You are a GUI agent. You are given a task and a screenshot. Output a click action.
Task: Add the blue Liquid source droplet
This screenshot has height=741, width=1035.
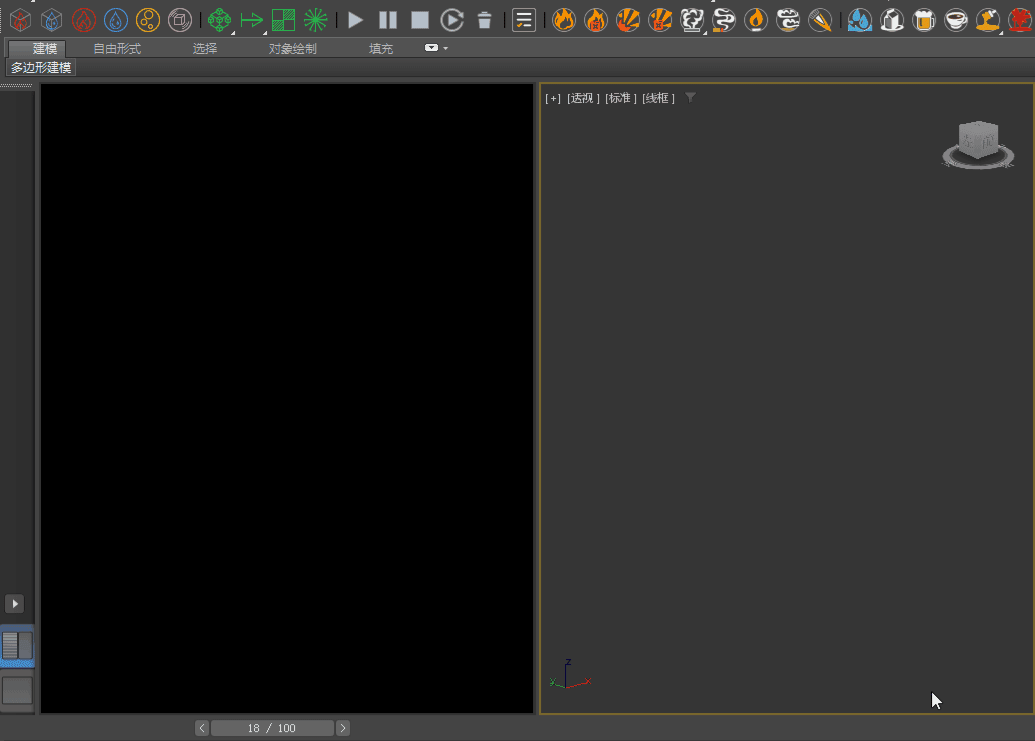pos(116,20)
